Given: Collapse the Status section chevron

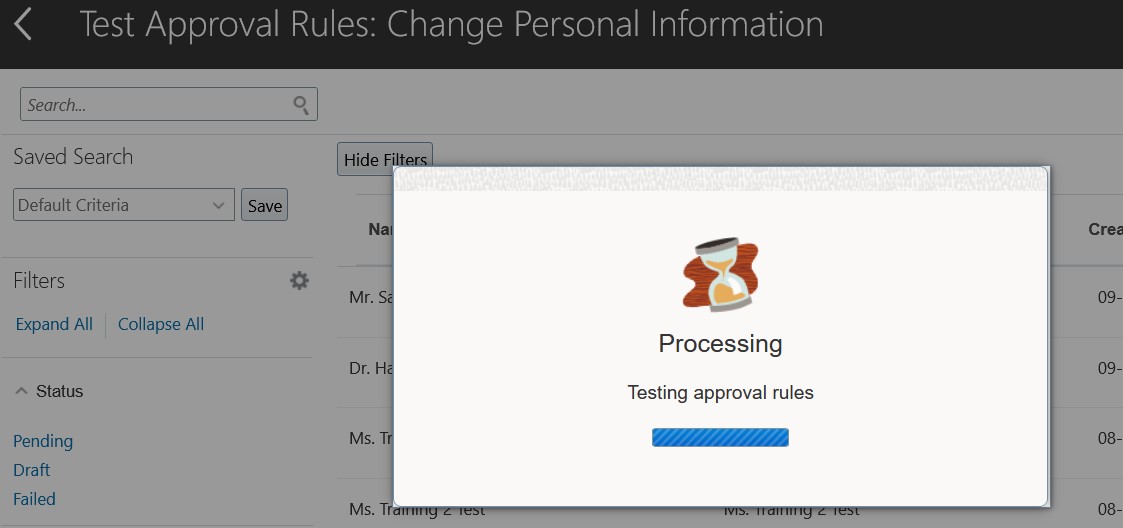Looking at the screenshot, I should [x=22, y=391].
